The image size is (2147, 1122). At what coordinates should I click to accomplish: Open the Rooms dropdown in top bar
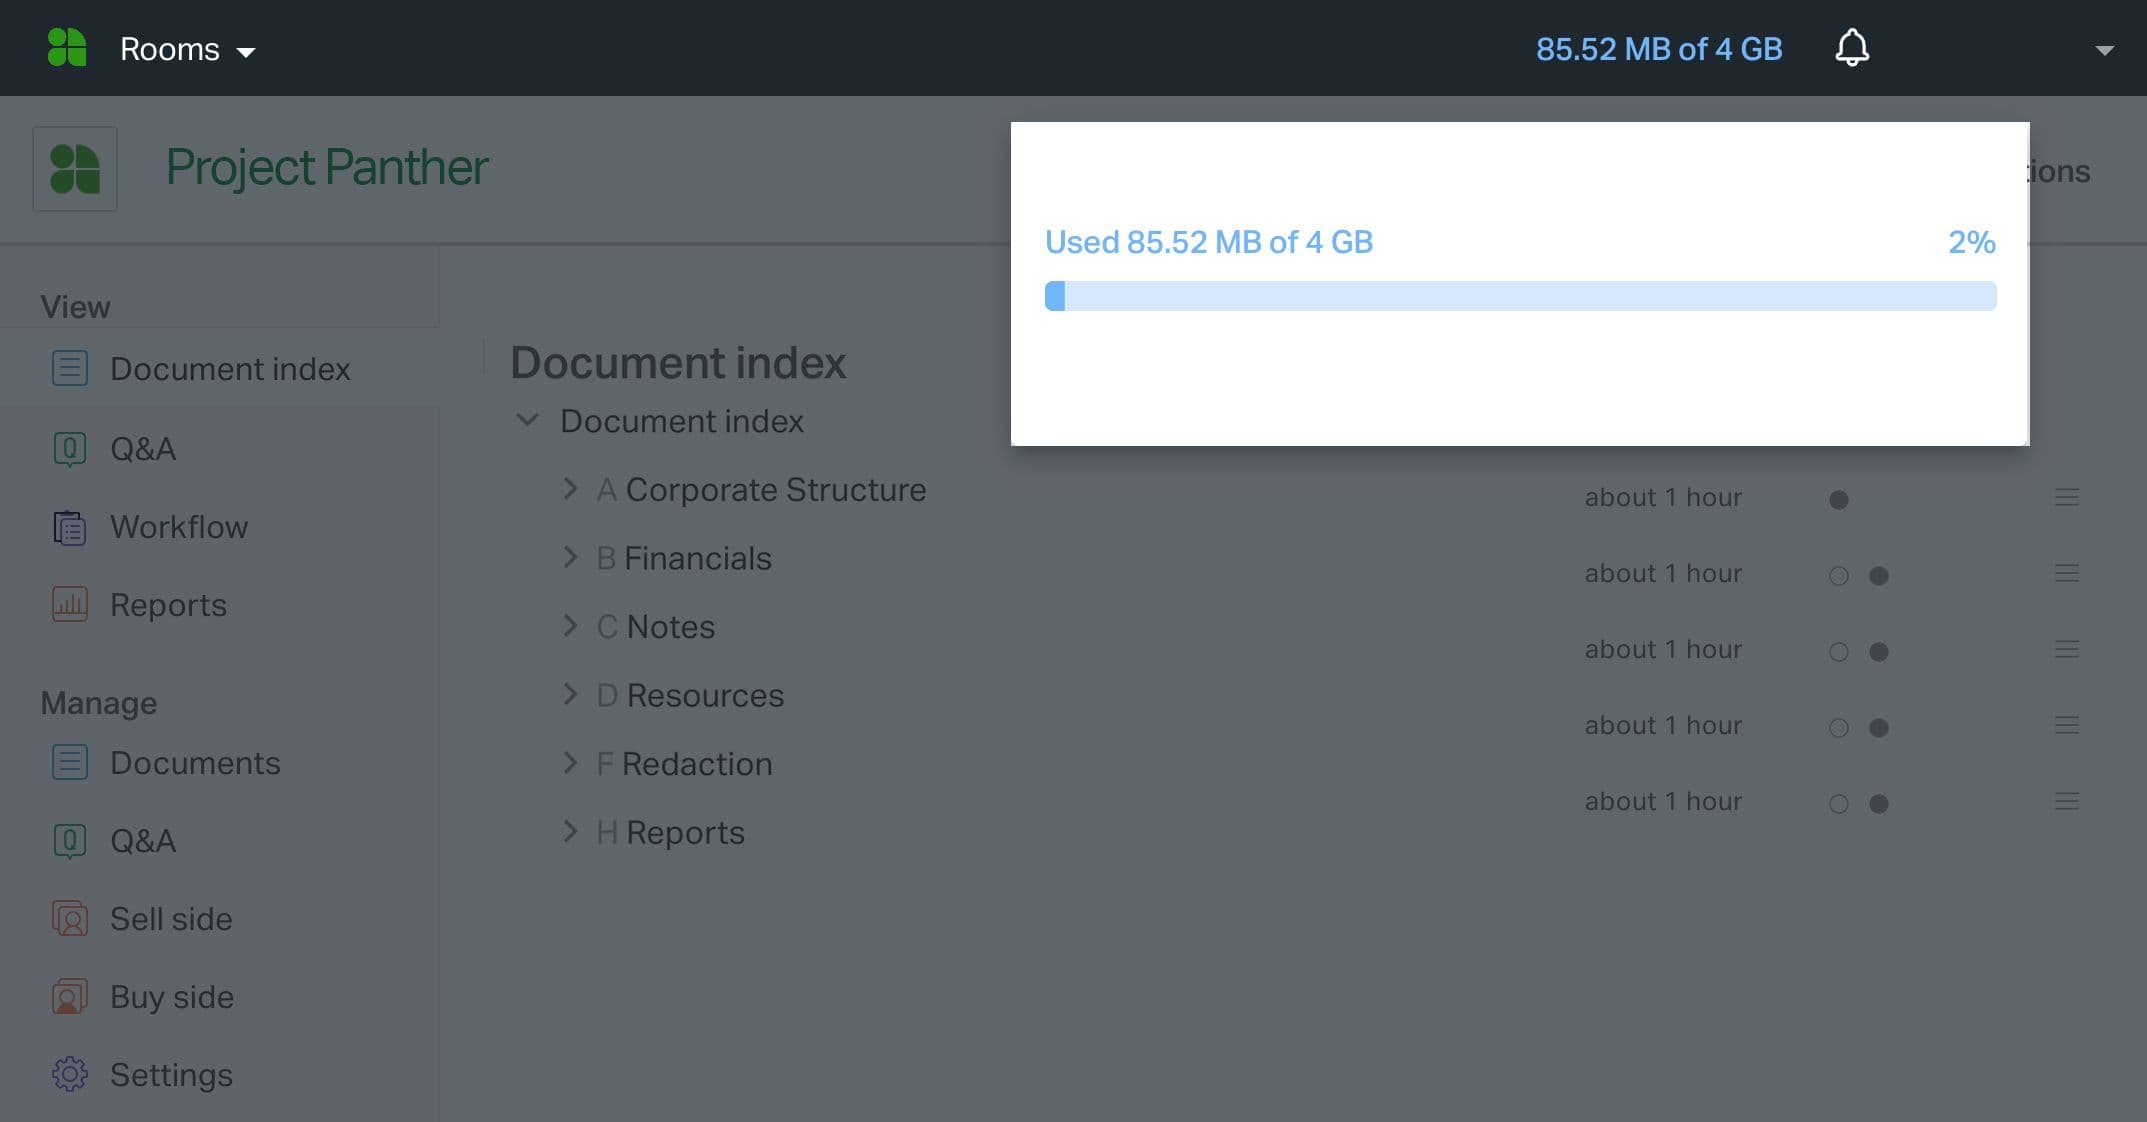tap(188, 49)
